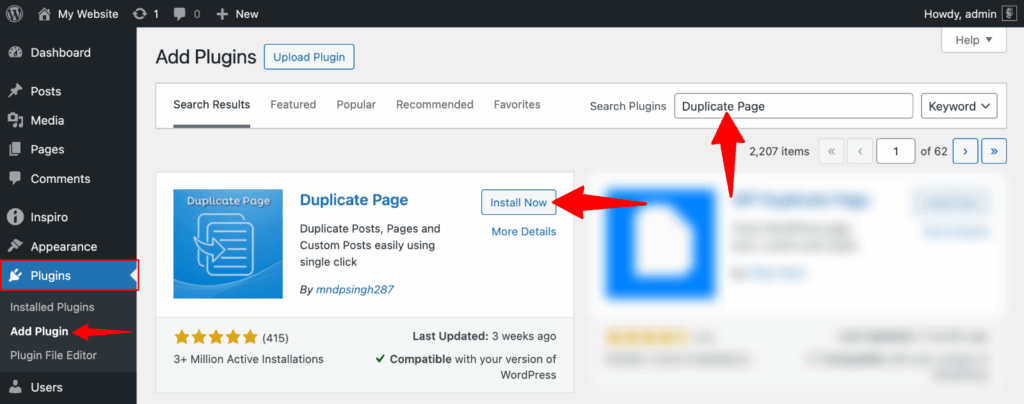This screenshot has width=1024, height=404.
Task: Click the Upload Plugin button
Action: tap(309, 57)
